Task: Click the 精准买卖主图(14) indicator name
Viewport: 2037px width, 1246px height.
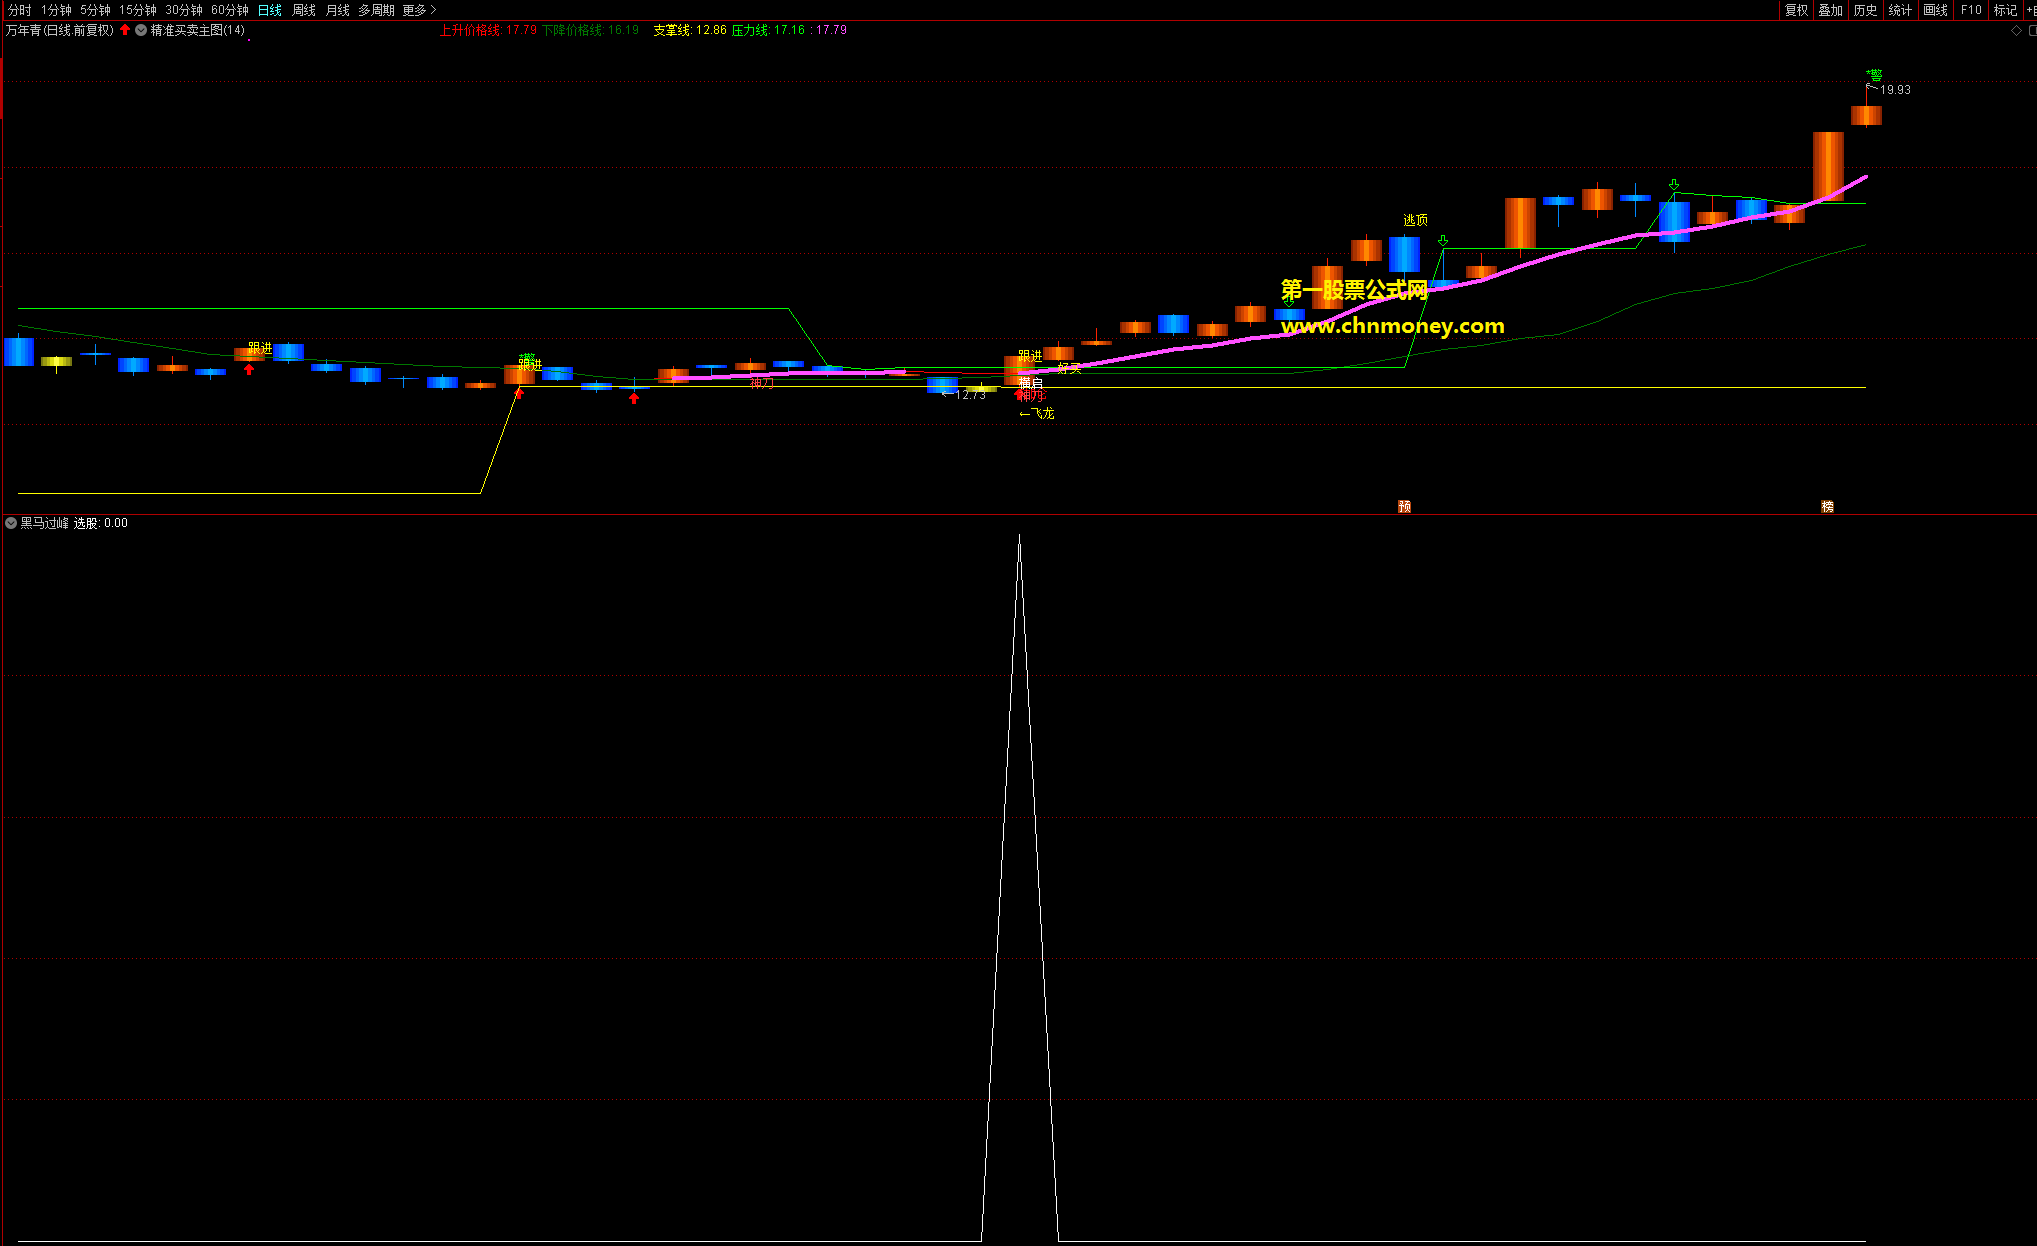Action: pos(198,30)
